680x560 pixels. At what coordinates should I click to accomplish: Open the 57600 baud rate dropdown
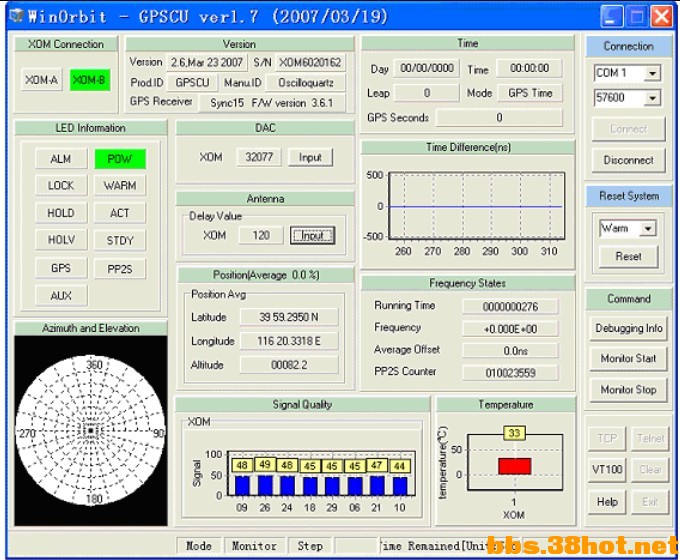point(652,98)
